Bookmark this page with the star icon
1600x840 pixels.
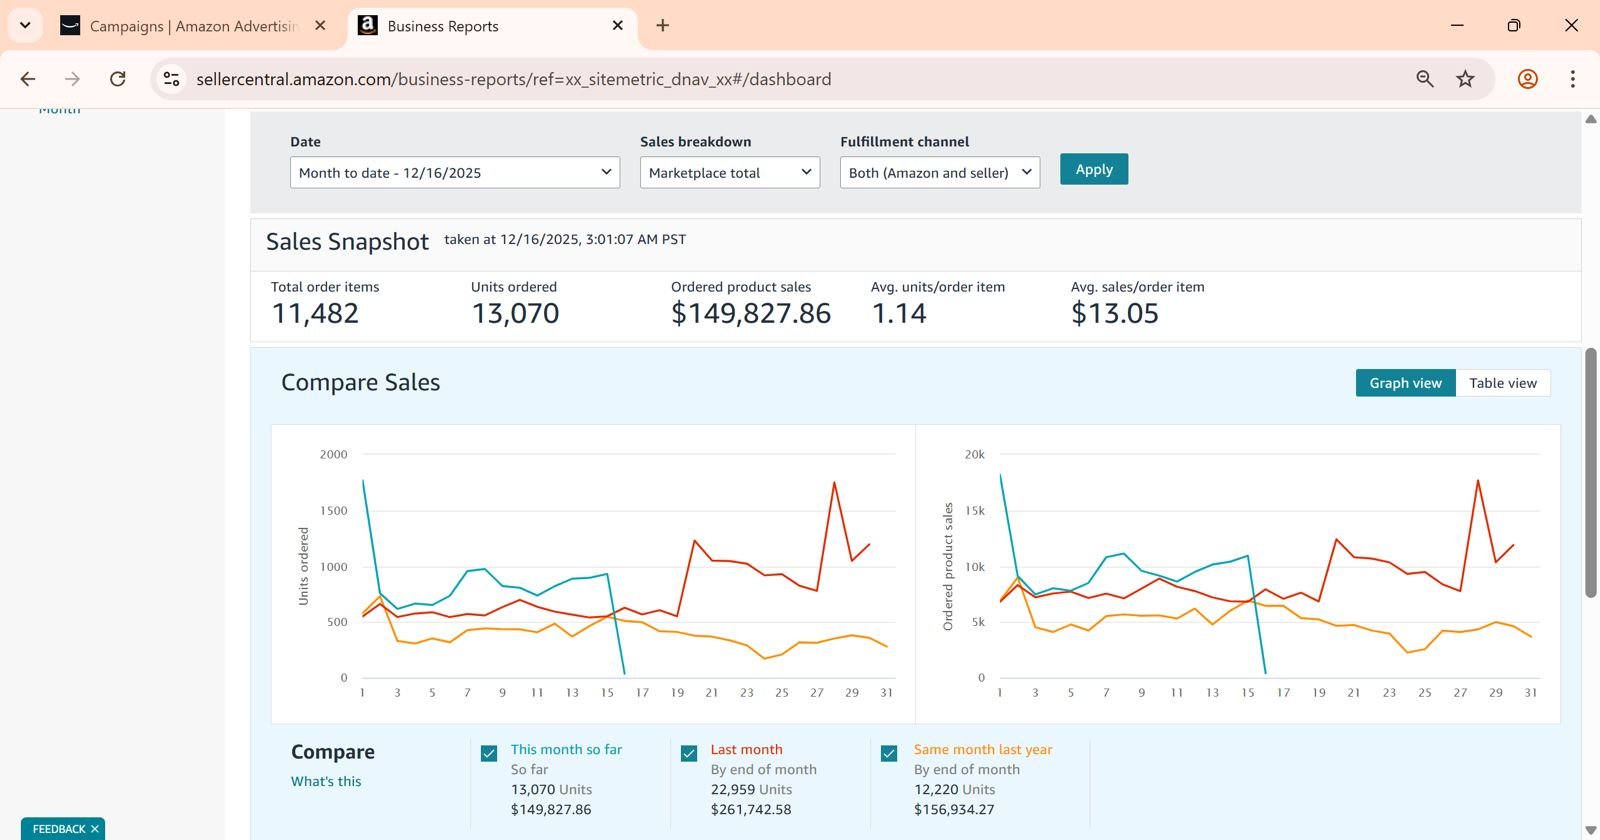[x=1465, y=79]
